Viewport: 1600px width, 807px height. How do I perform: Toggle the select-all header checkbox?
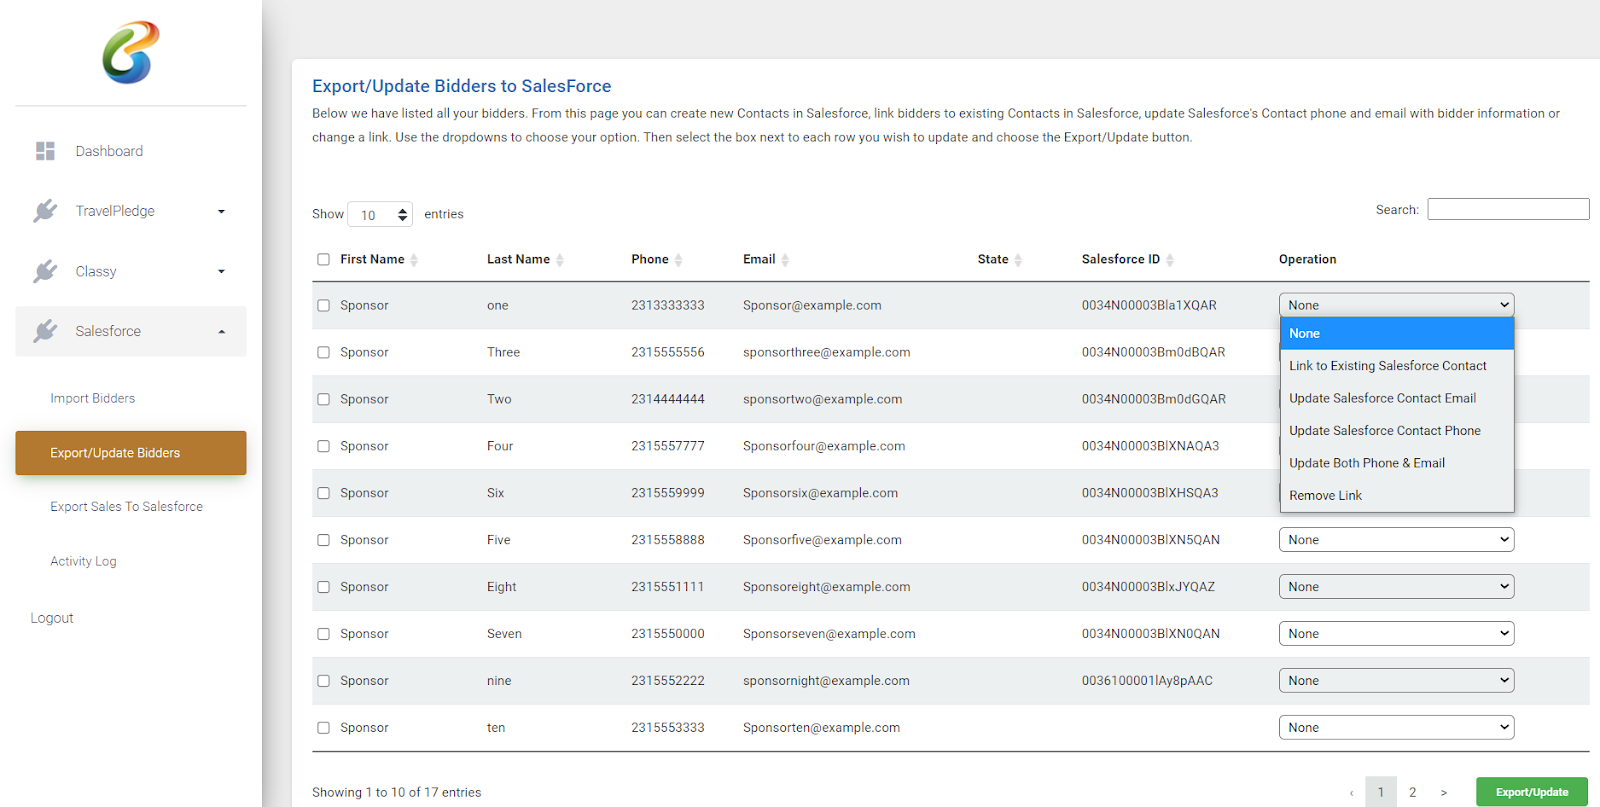323,259
